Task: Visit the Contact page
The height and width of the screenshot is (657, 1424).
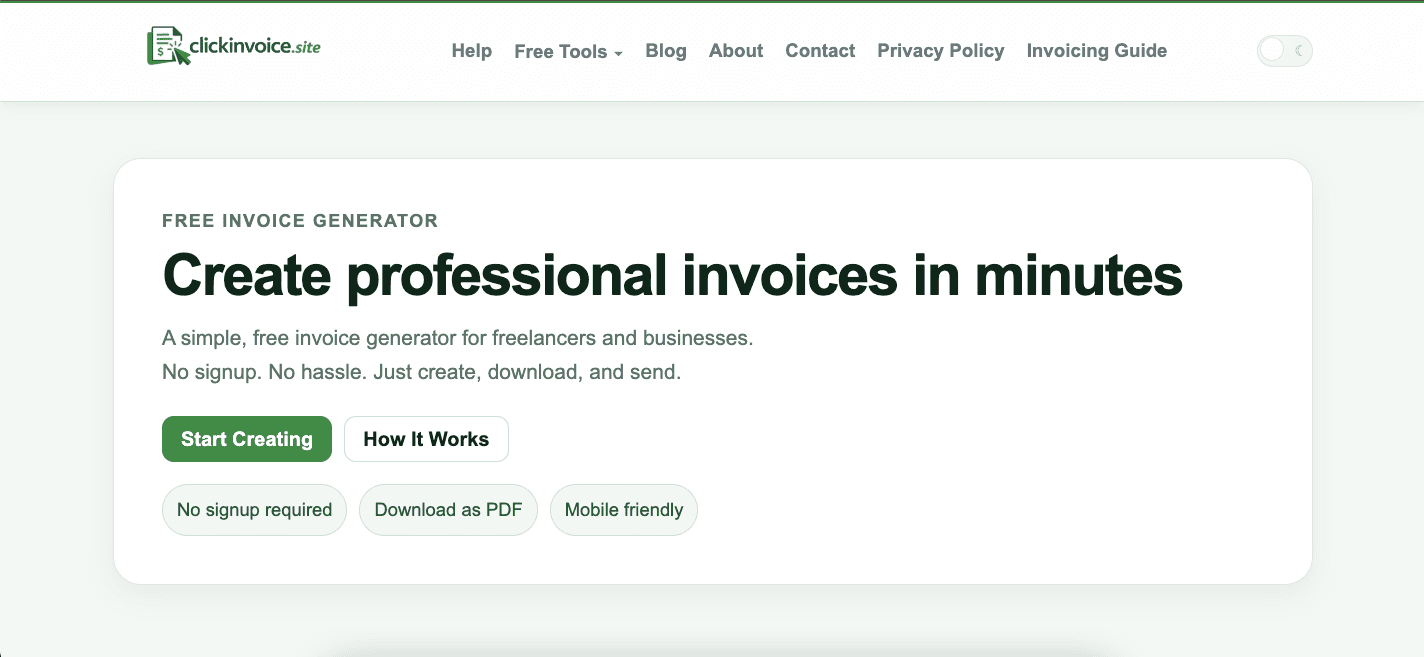Action: coord(820,51)
